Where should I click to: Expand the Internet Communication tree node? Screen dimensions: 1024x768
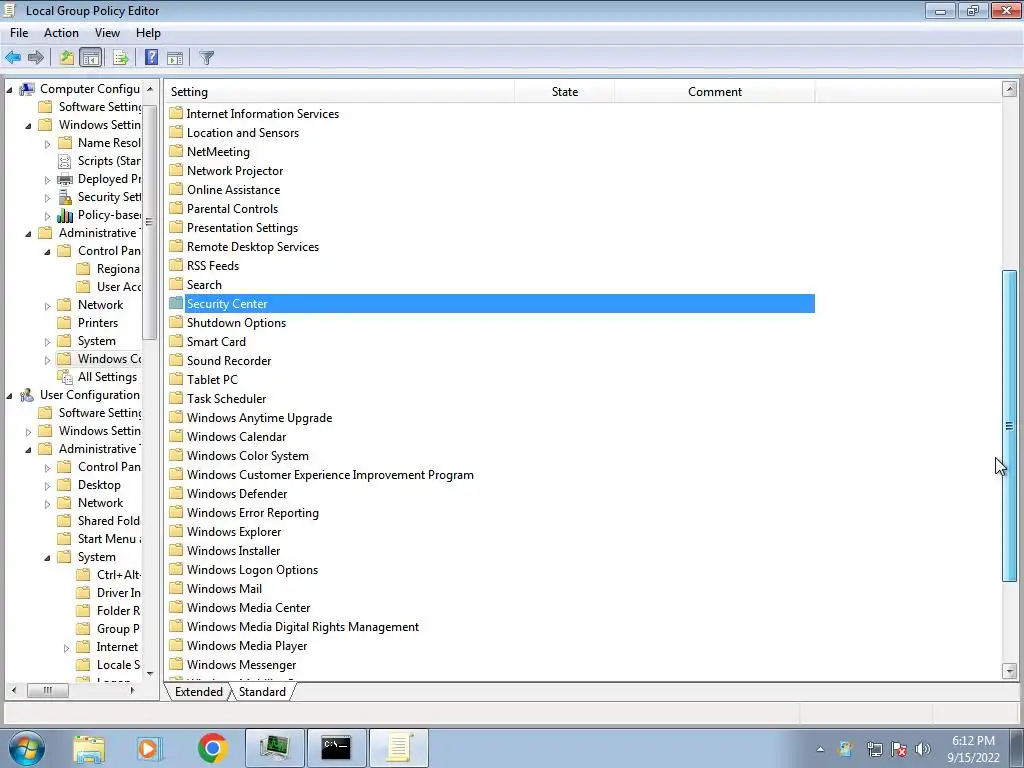66,647
